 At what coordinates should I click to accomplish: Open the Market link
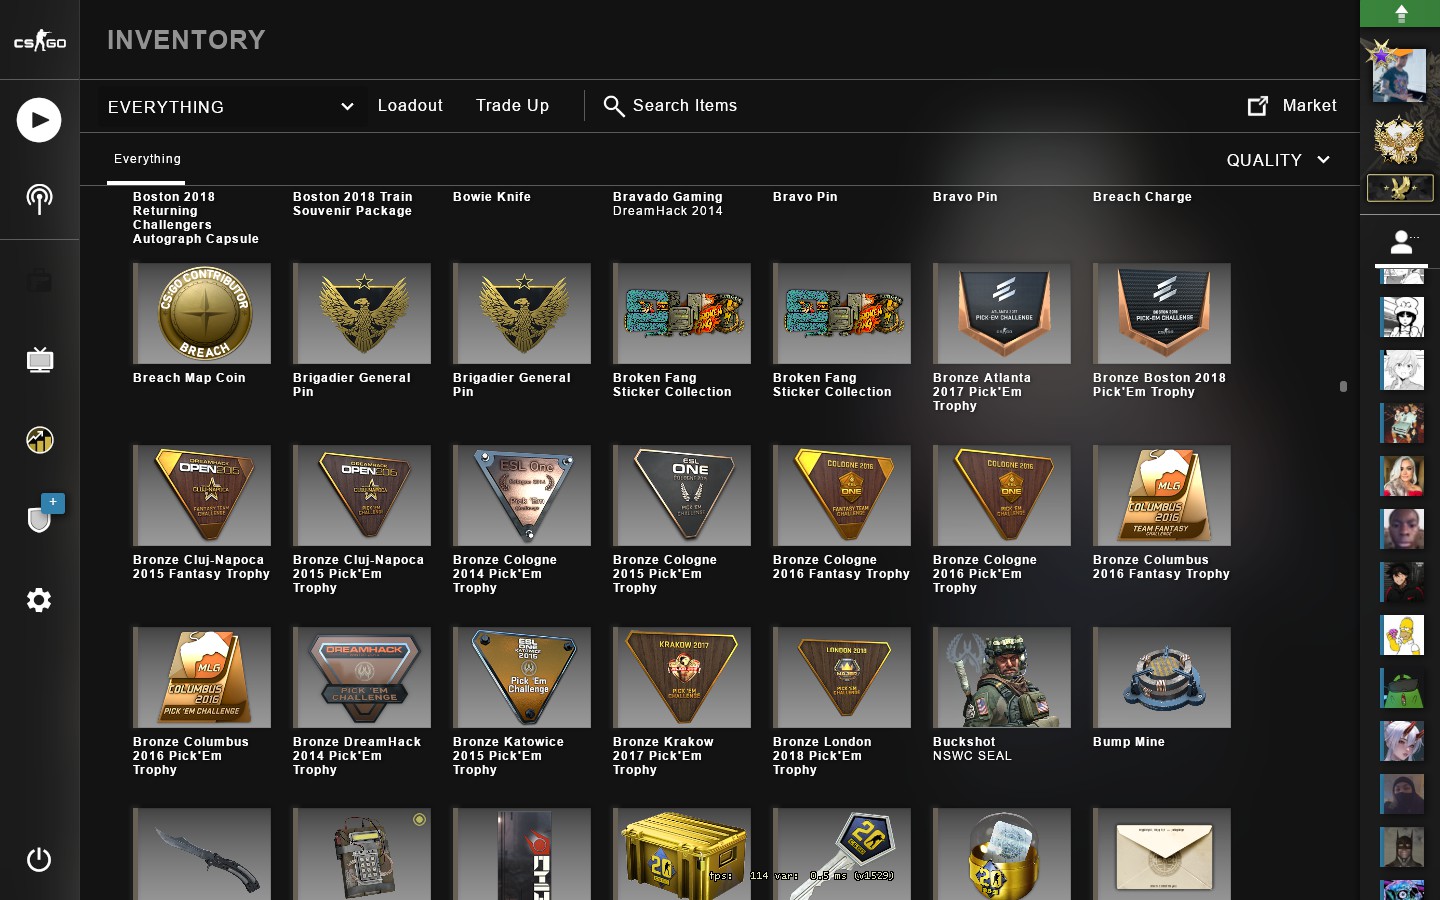click(1292, 106)
